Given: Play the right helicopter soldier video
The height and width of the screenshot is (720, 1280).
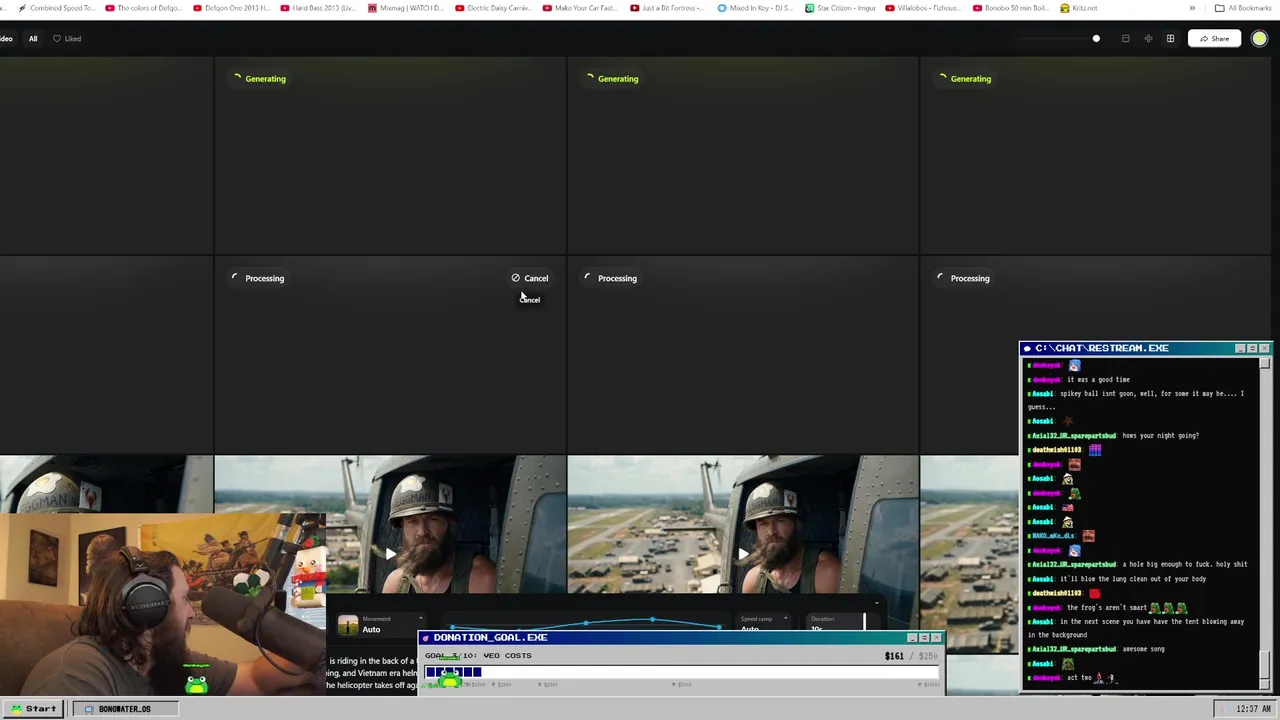Looking at the screenshot, I should pyautogui.click(x=743, y=553).
